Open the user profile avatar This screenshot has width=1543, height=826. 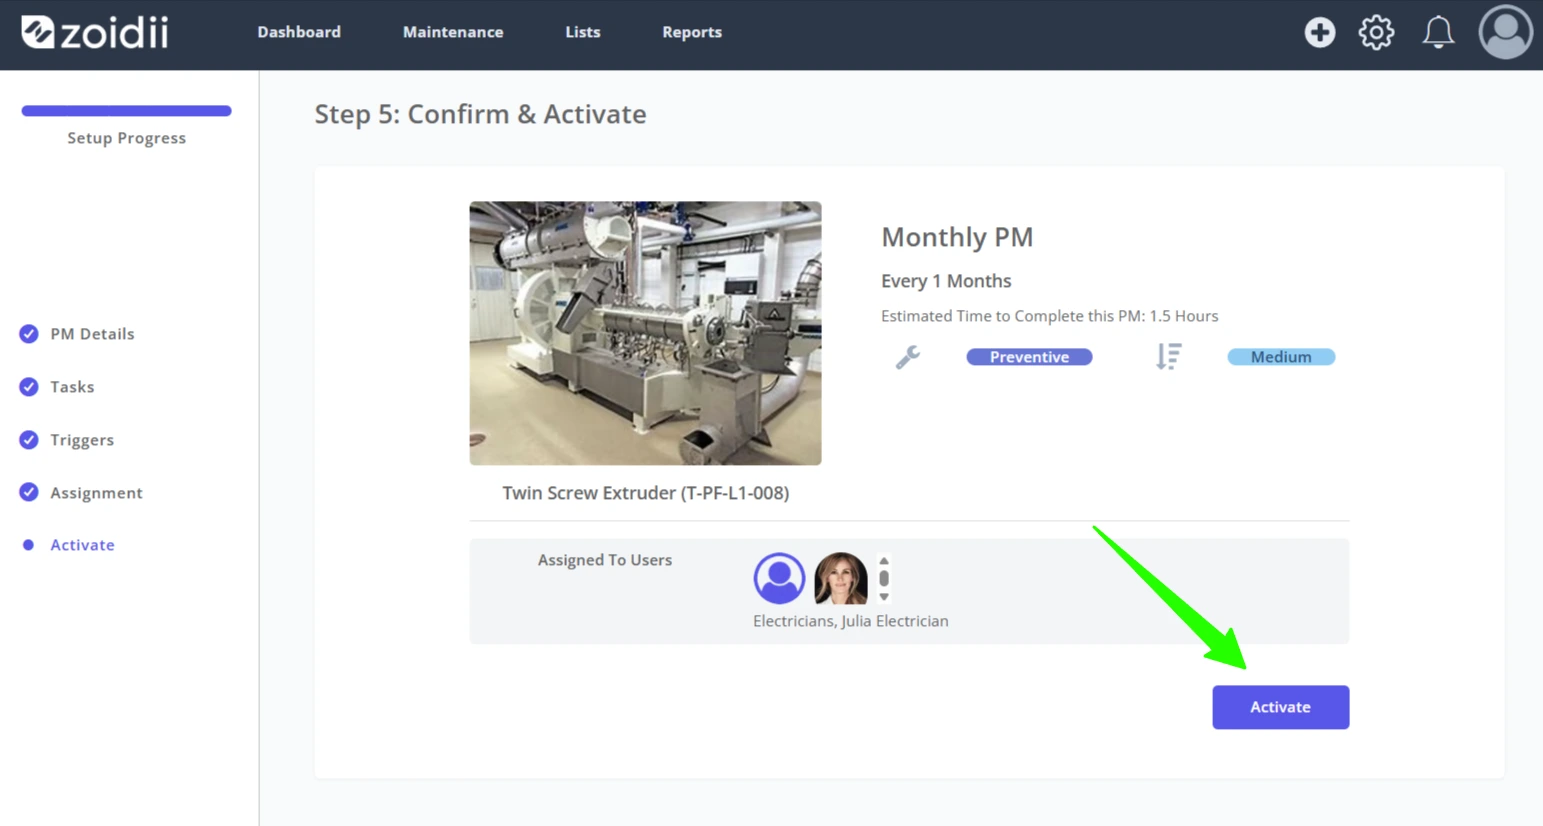tap(1505, 32)
